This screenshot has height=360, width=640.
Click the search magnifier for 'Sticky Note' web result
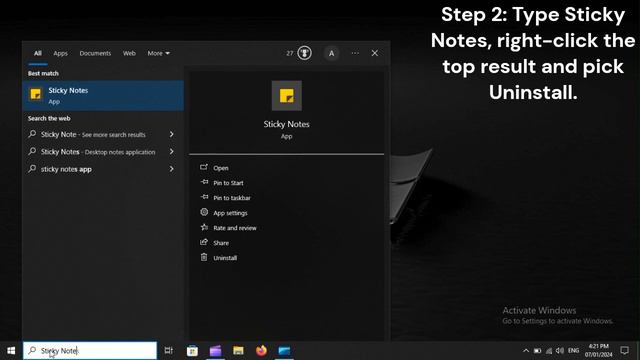pyautogui.click(x=32, y=134)
